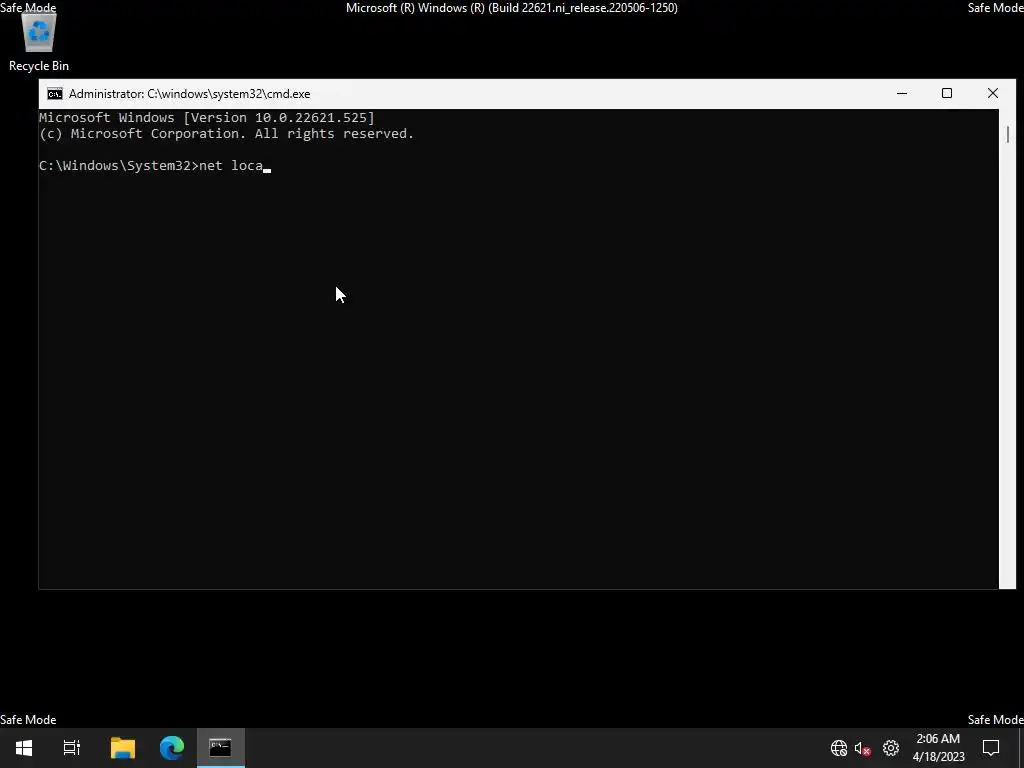Click the 'Microsoft Windows [Version 10.0.22621.525]' line
This screenshot has height=768, width=1024.
tap(206, 118)
